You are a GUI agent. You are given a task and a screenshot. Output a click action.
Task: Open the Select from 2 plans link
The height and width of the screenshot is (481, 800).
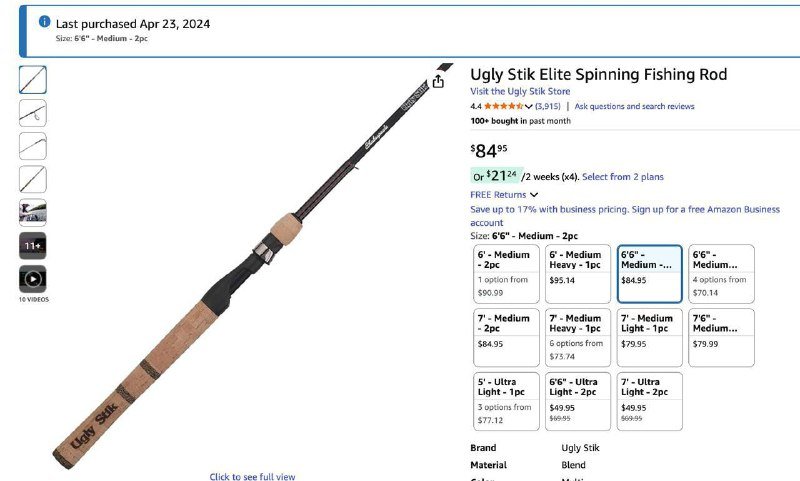[x=622, y=177]
